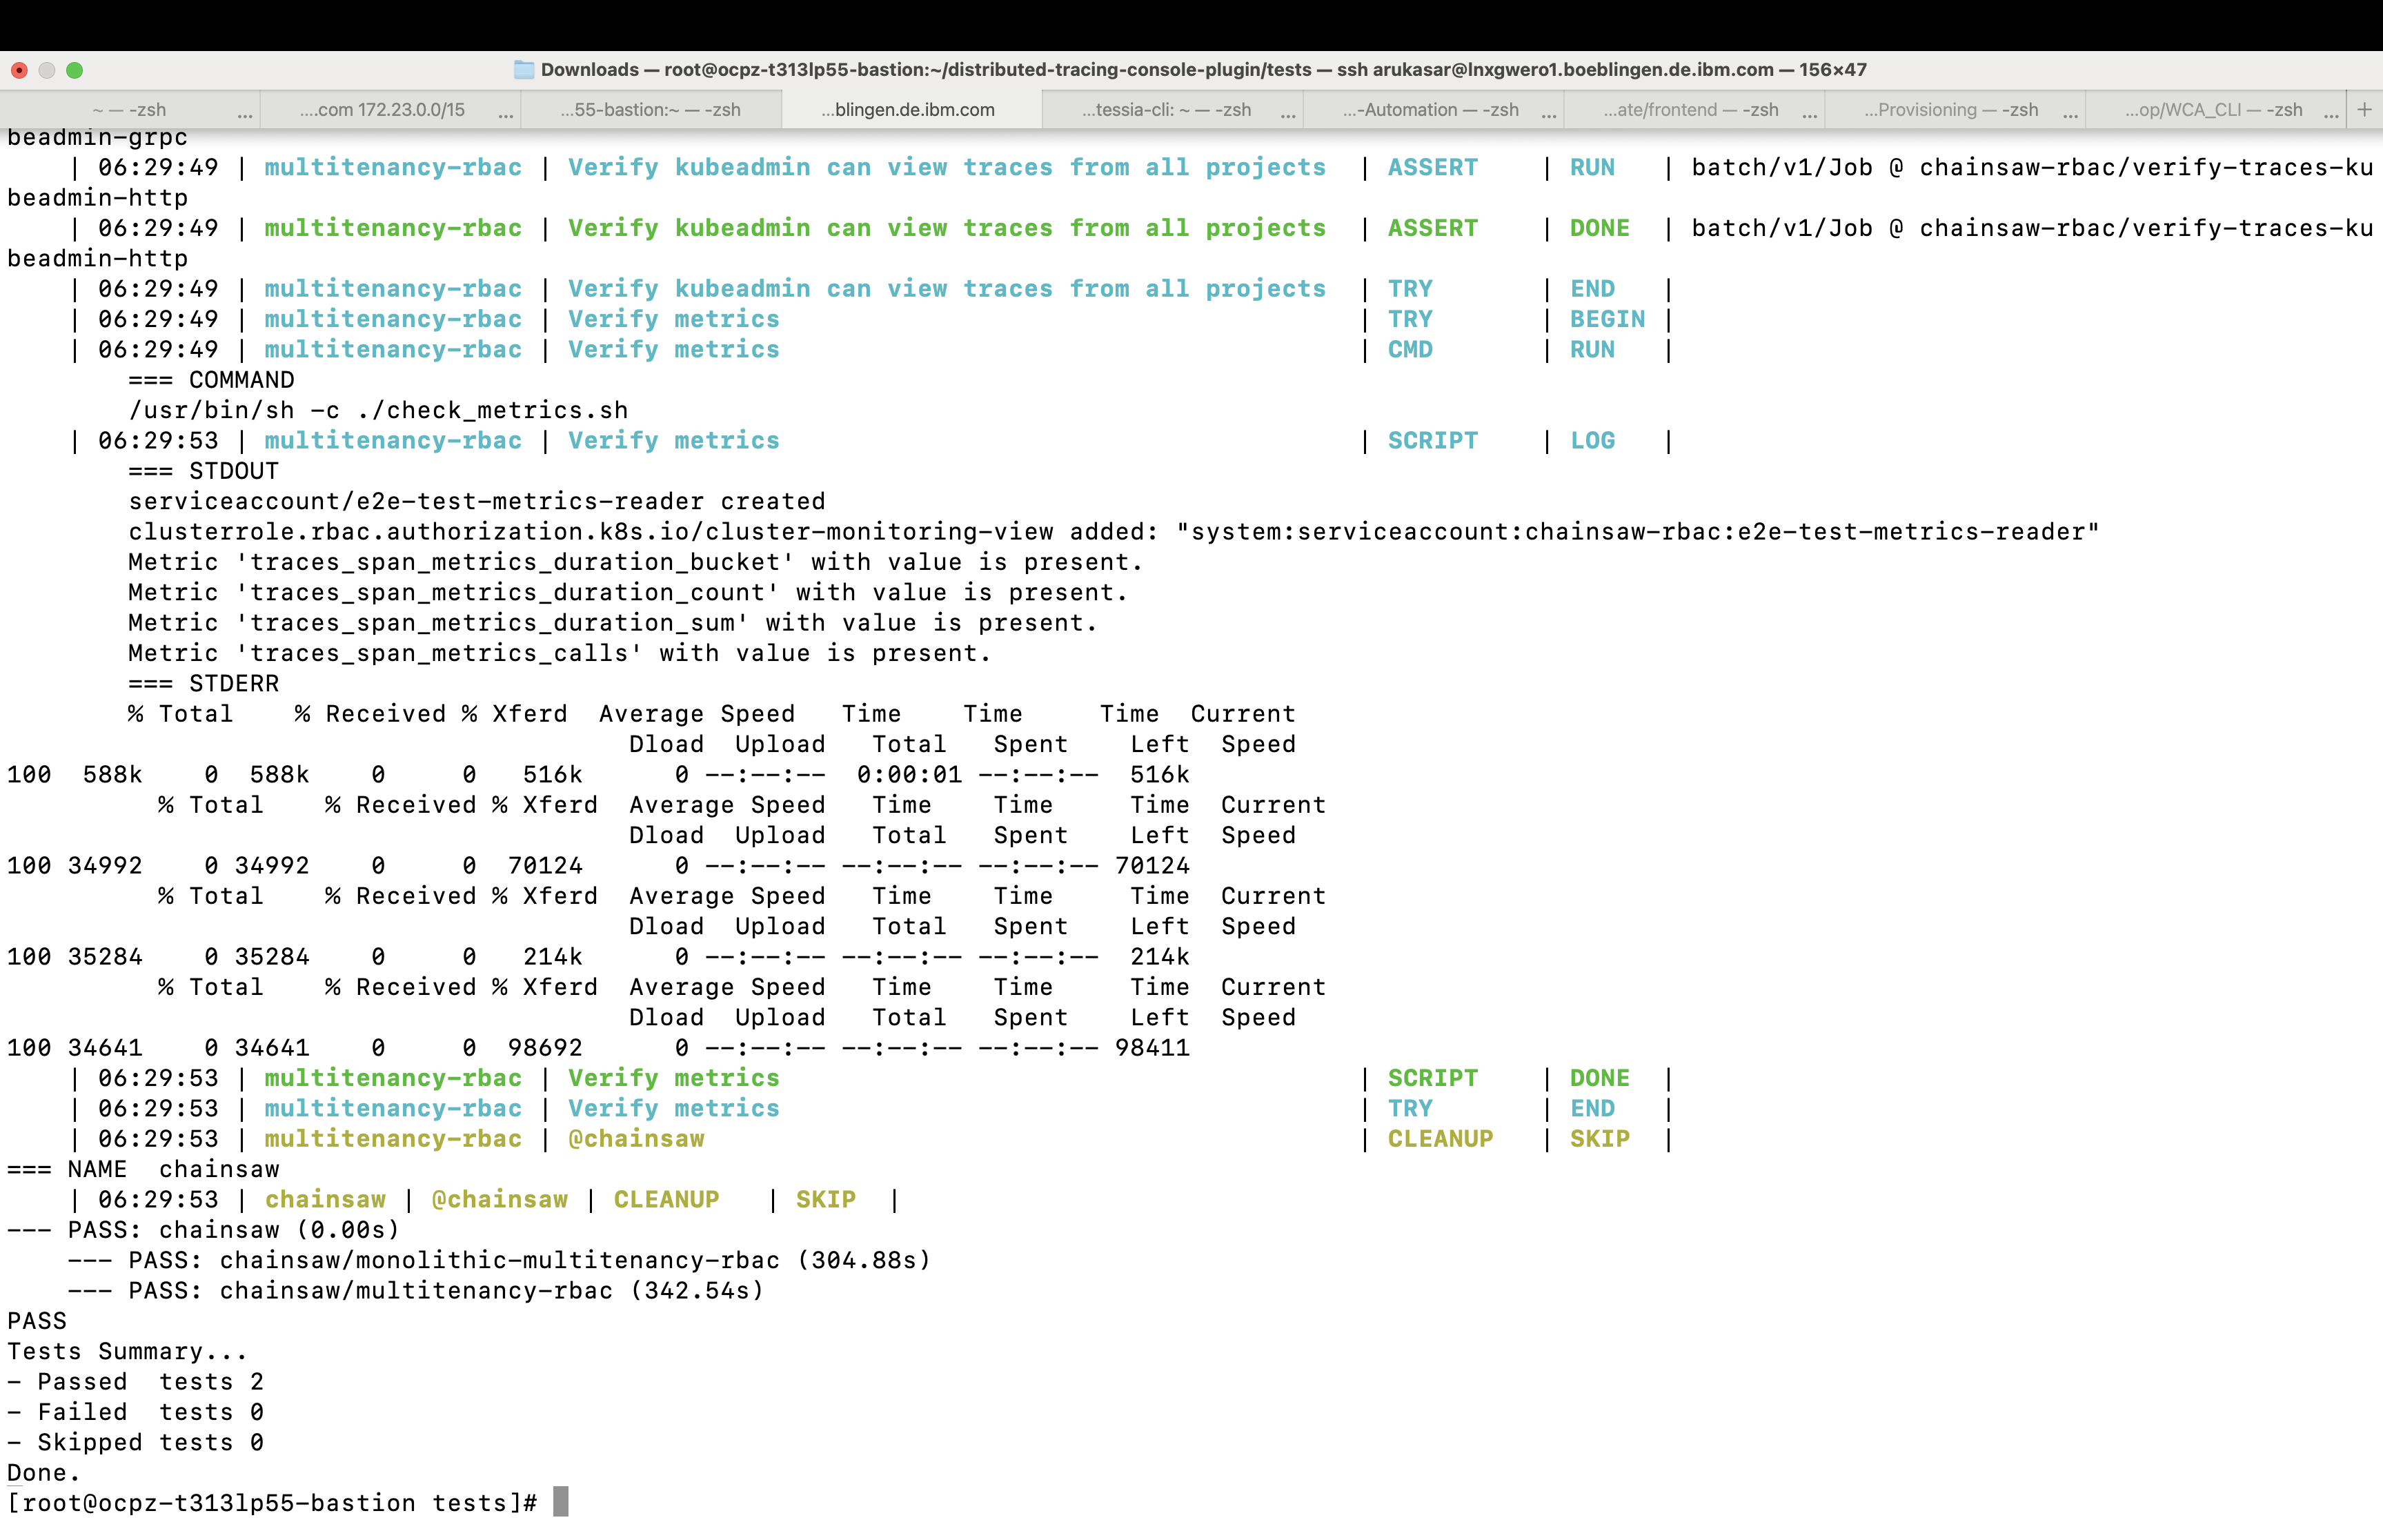Click the Downloads folder proxy icon in title
Screen dimensions: 2383x1540
click(524, 69)
